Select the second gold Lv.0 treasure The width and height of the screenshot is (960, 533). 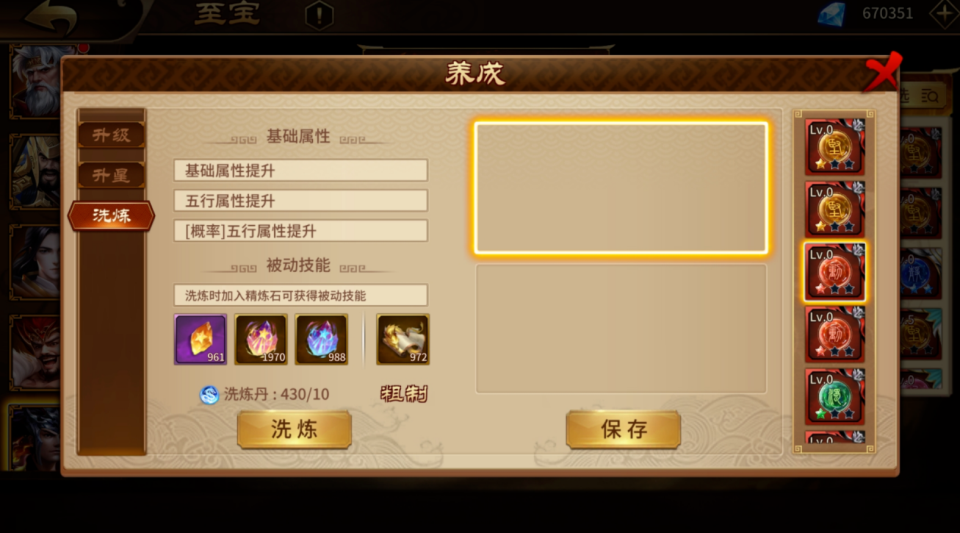tap(834, 209)
